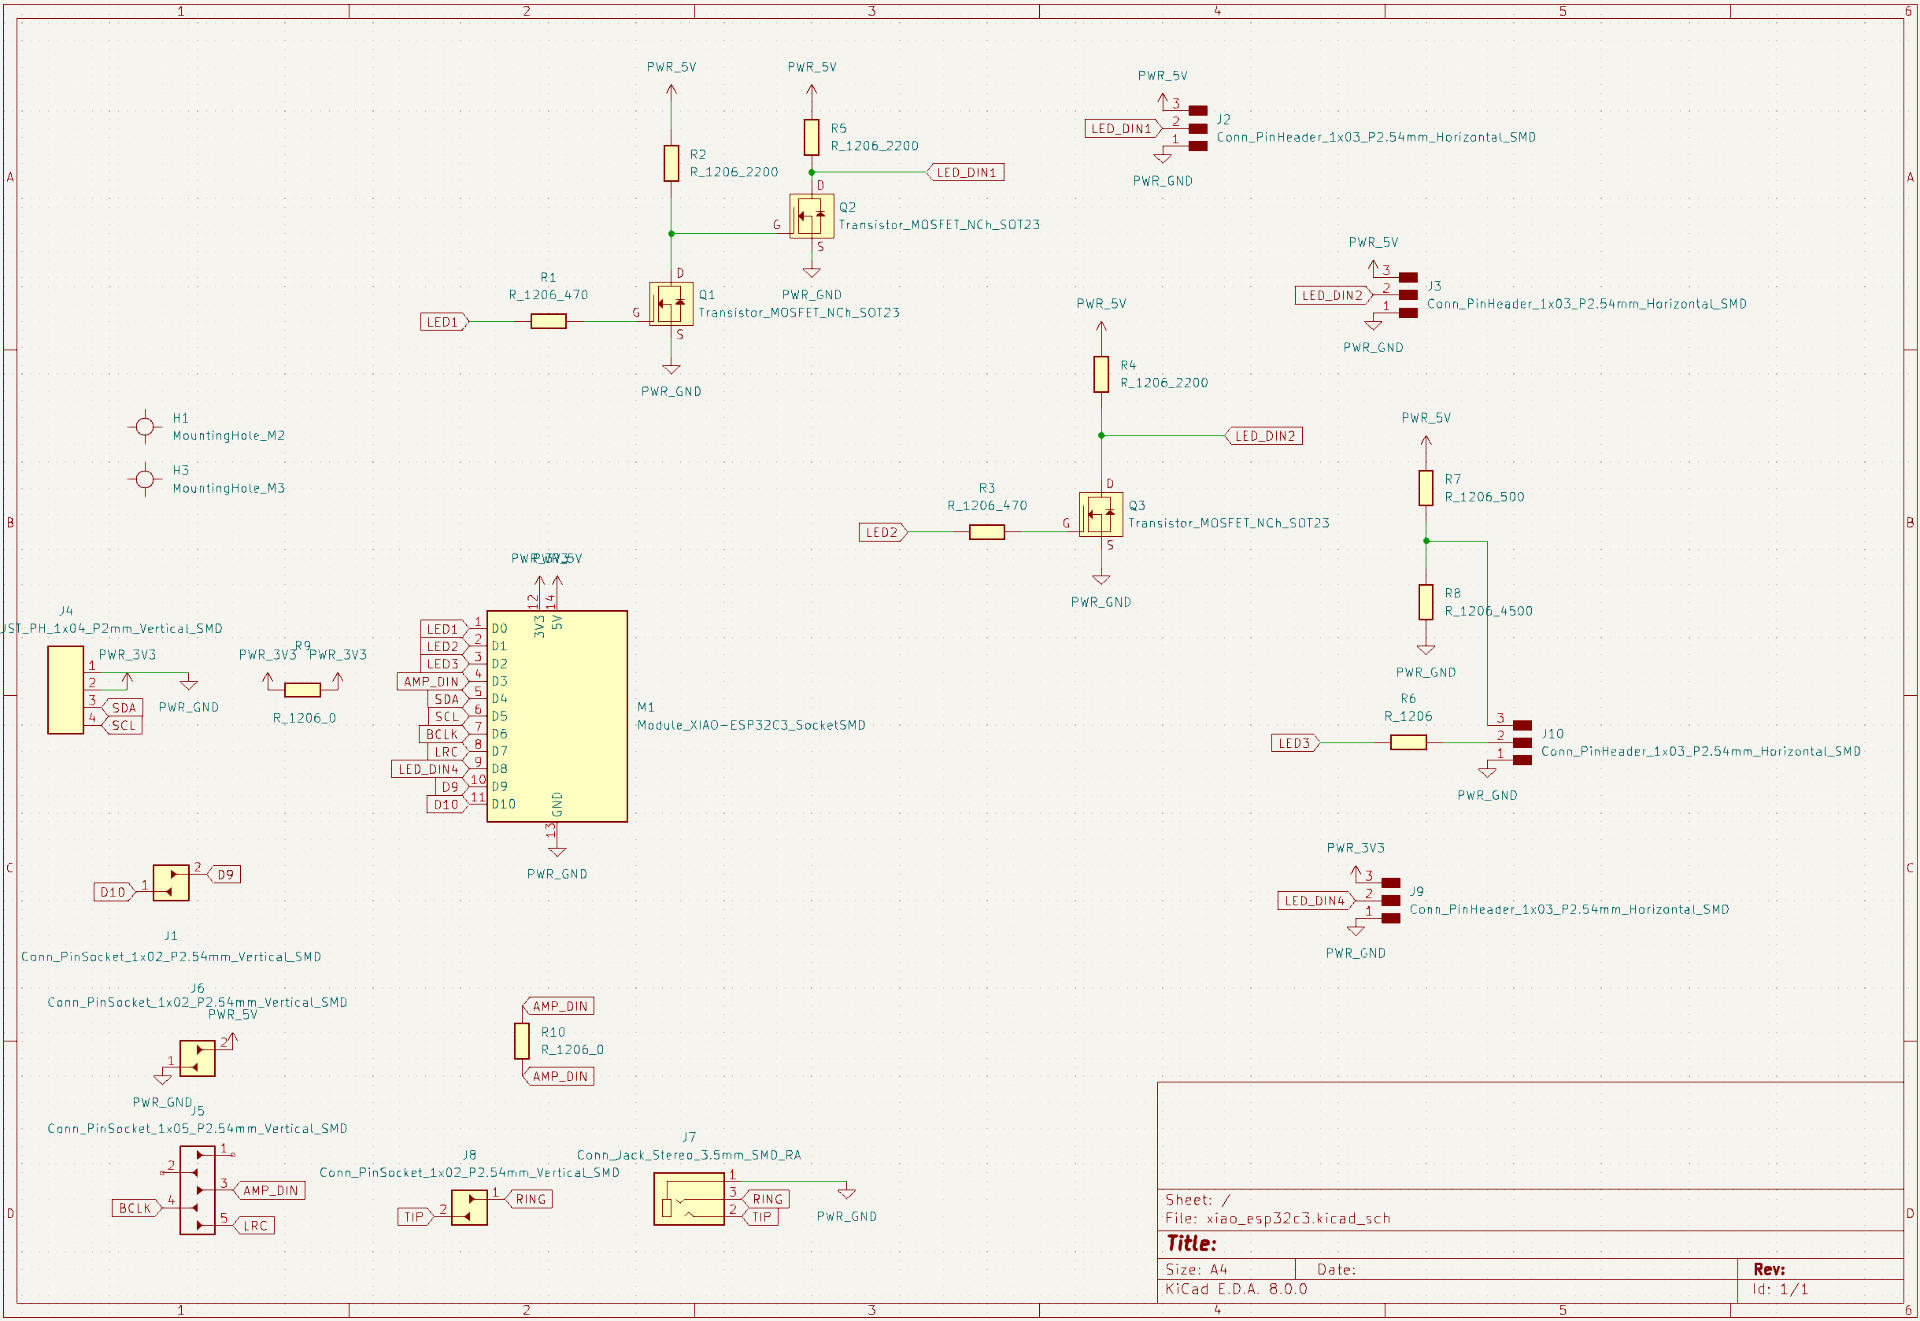Click the BCLK label on J5 connector

(x=135, y=1208)
